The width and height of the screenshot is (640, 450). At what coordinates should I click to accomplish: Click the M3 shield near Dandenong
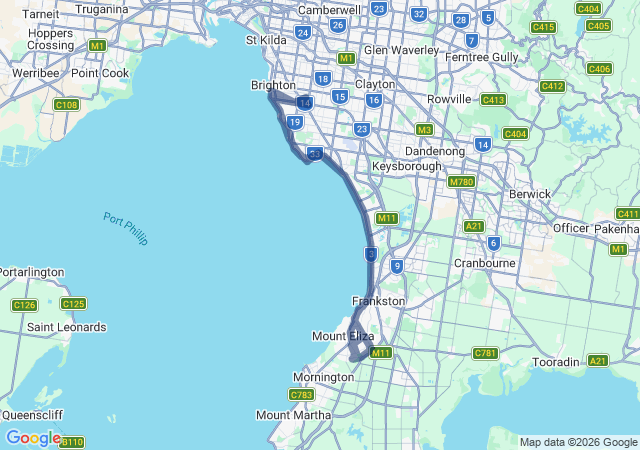(424, 130)
